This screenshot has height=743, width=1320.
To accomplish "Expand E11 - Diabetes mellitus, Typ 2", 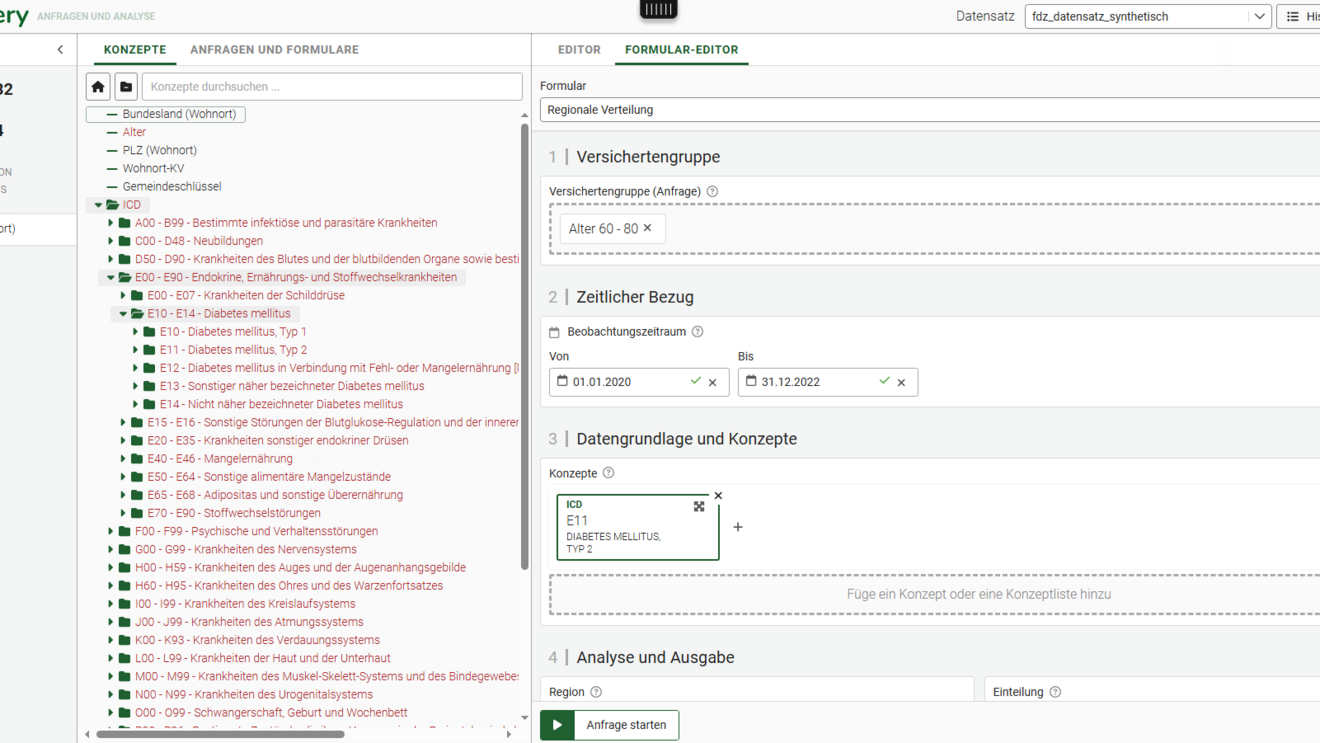I will 136,350.
